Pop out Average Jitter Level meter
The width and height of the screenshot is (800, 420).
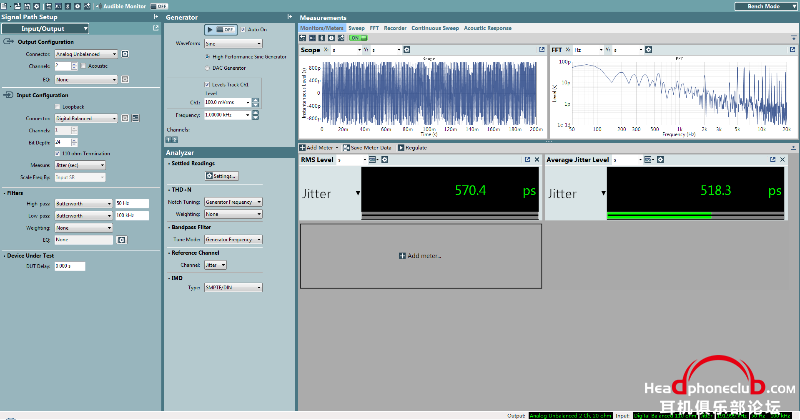pyautogui.click(x=772, y=160)
